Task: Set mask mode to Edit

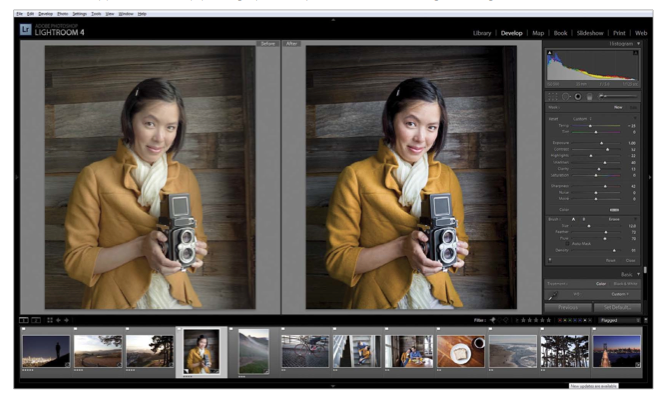Action: click(x=633, y=107)
